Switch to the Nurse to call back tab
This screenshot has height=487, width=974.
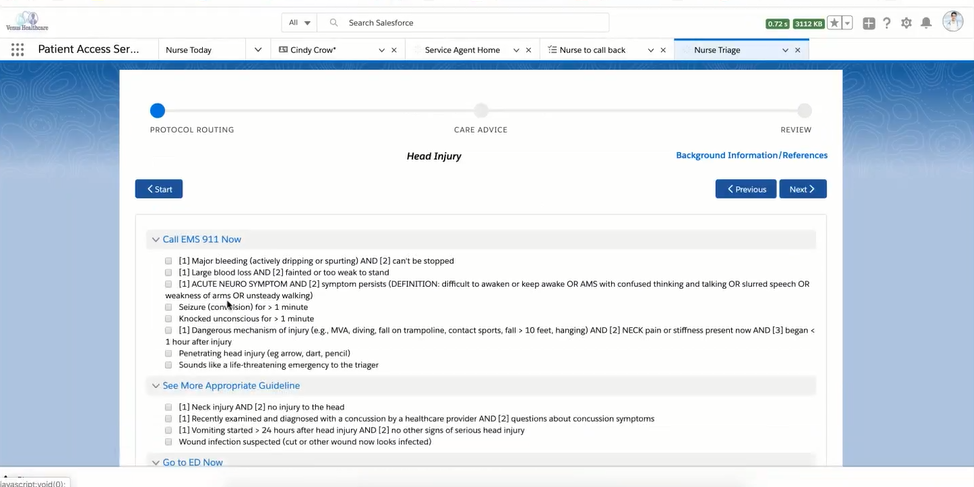click(592, 50)
